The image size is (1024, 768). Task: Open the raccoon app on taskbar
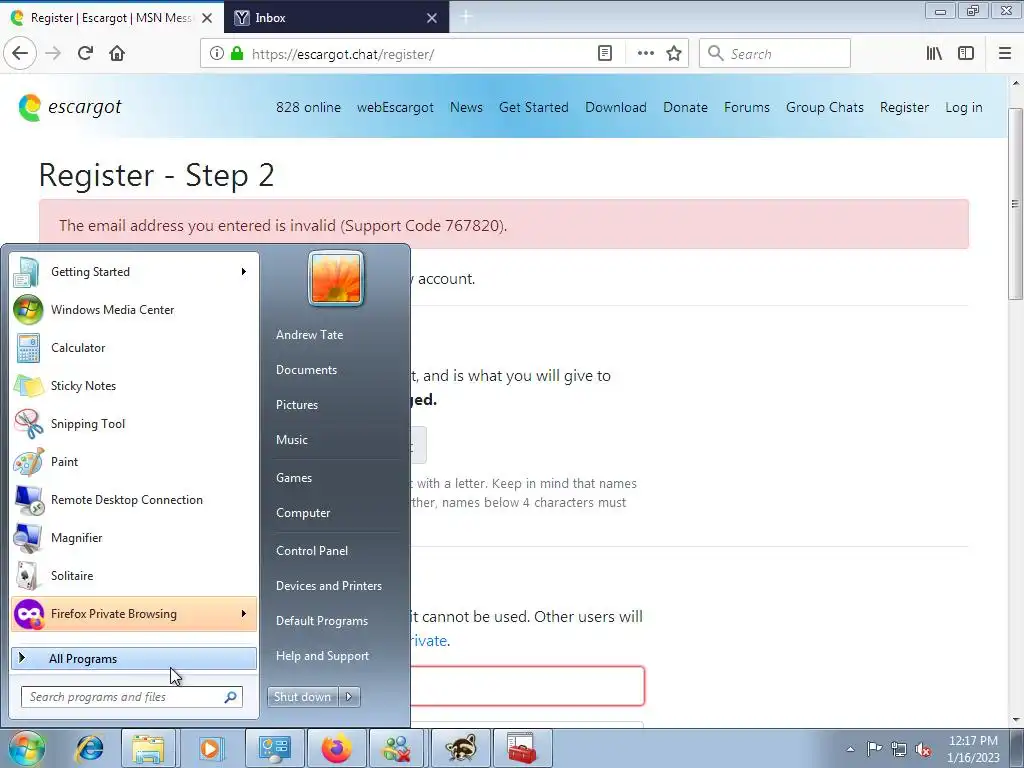[x=460, y=748]
